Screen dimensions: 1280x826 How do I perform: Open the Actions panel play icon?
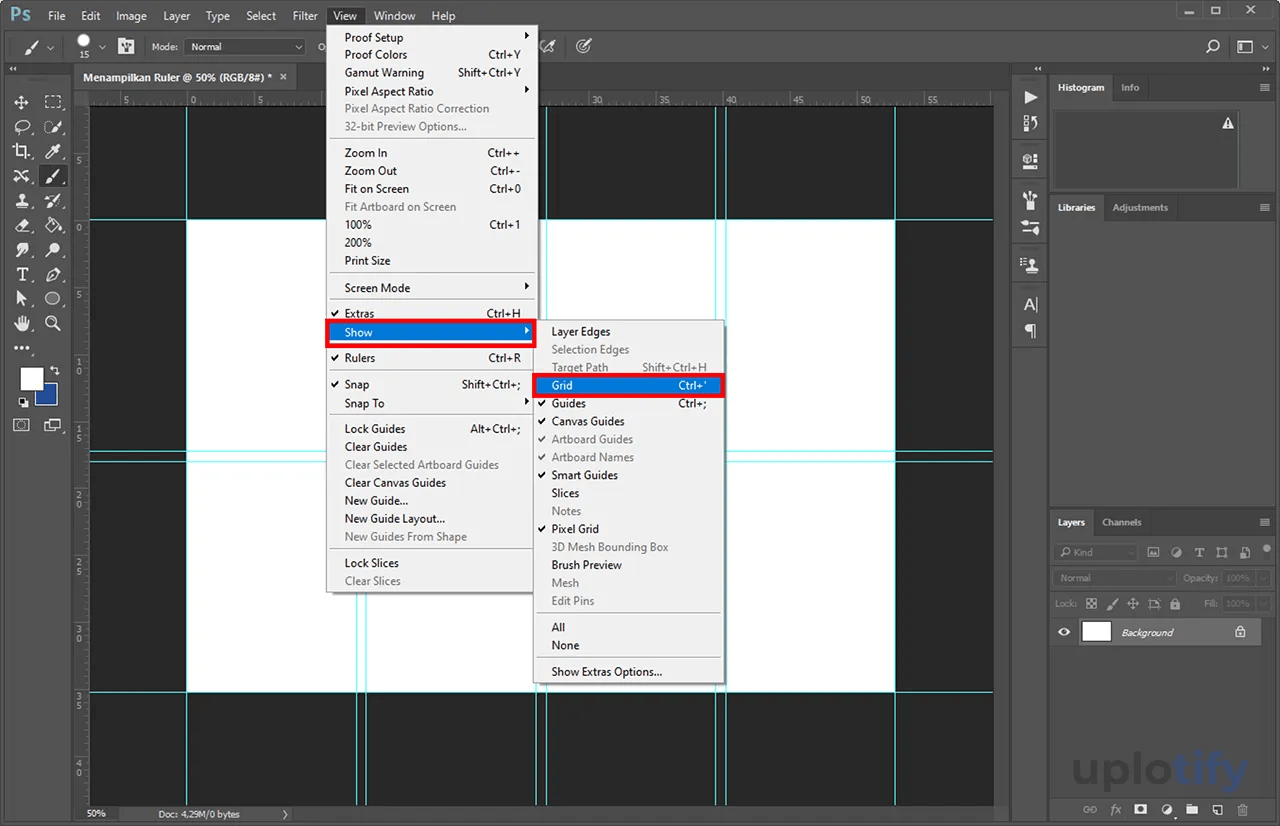(1030, 97)
